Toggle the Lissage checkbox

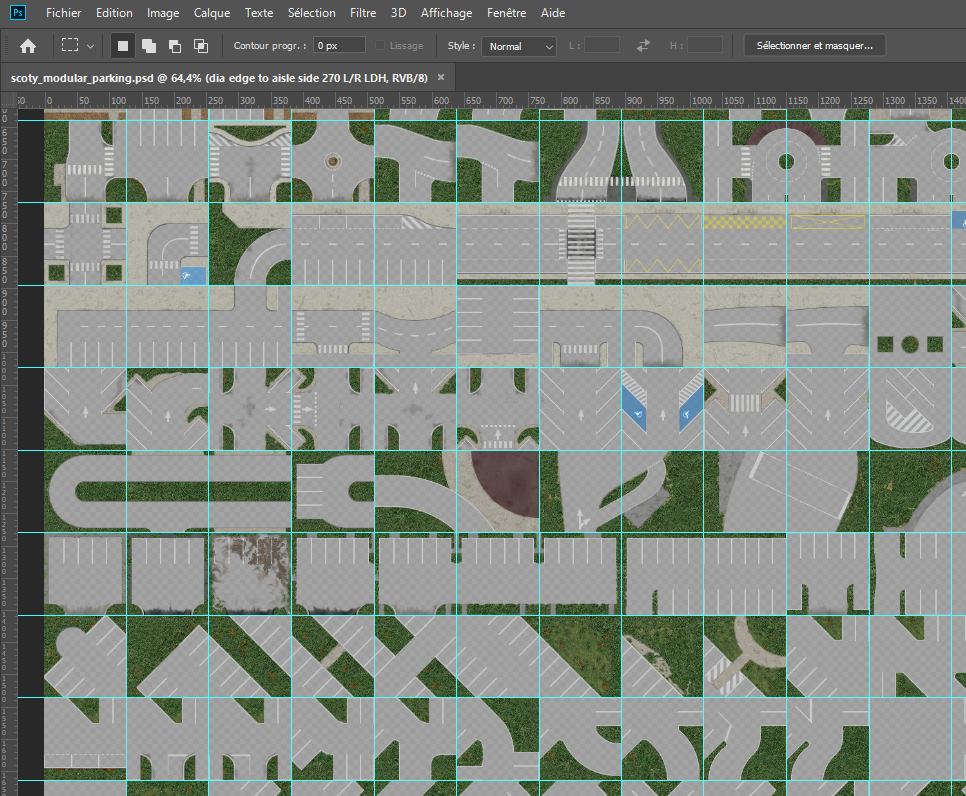click(380, 46)
